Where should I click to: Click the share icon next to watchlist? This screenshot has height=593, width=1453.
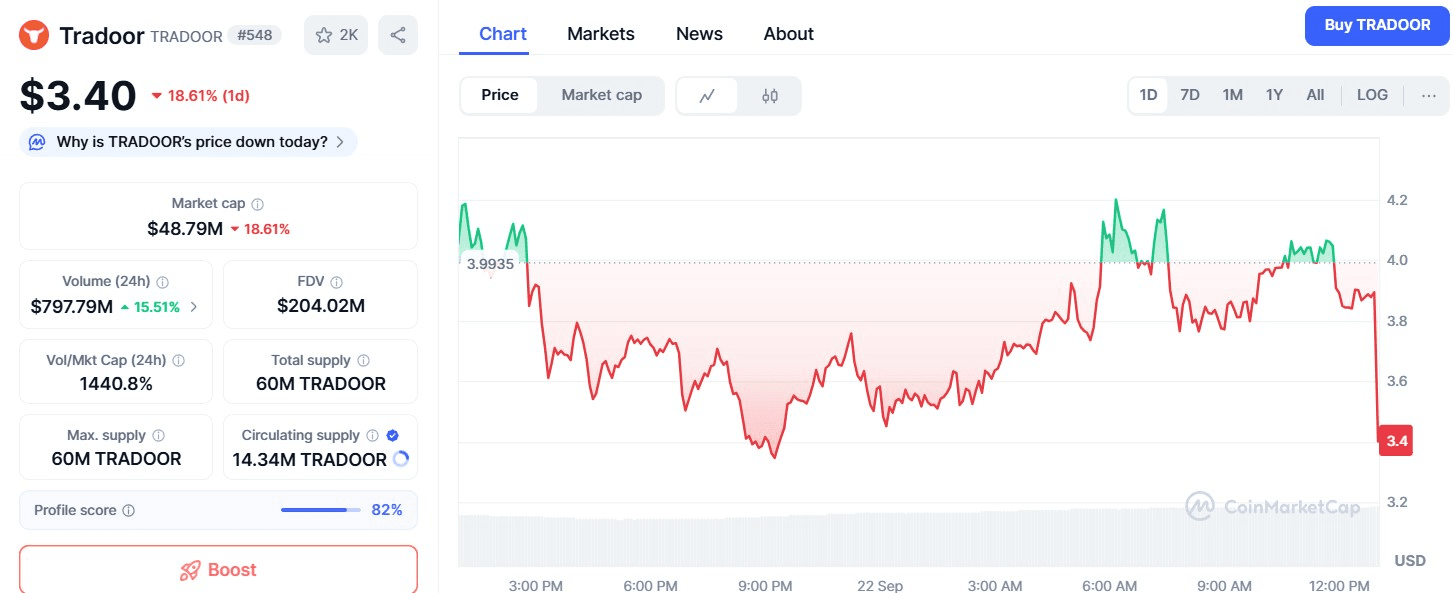tap(398, 35)
